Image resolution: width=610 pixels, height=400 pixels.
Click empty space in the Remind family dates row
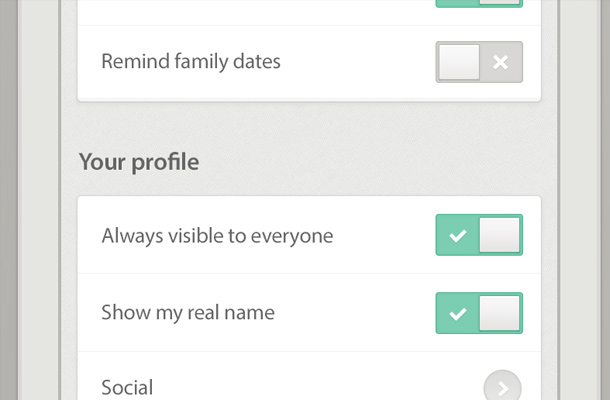click(x=360, y=62)
